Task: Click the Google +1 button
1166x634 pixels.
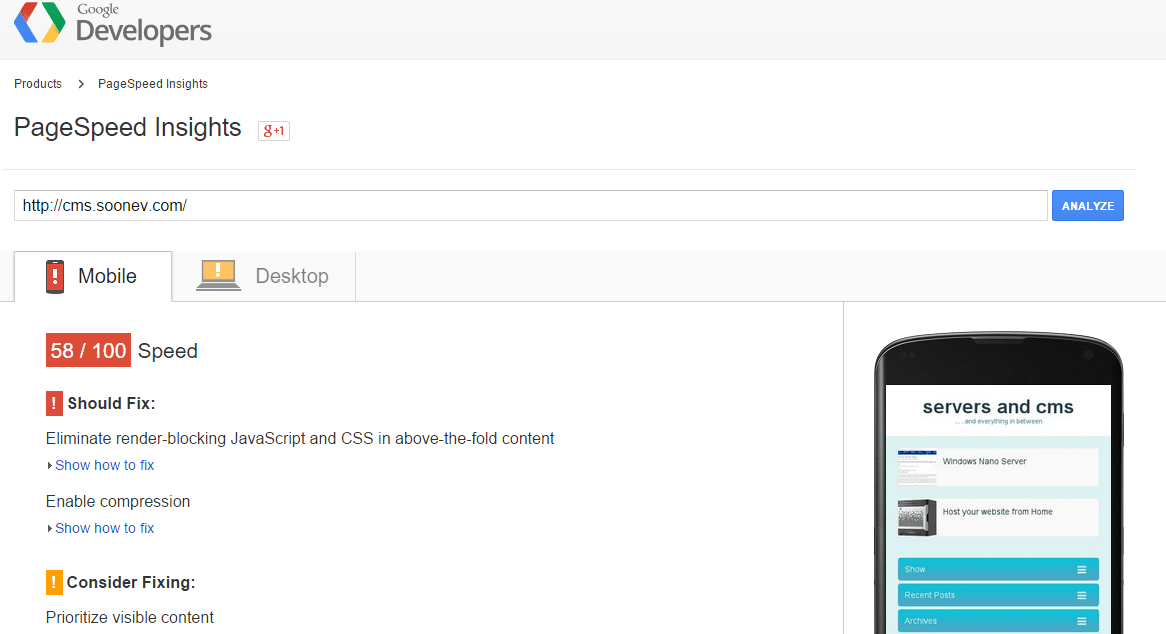Action: [x=274, y=131]
